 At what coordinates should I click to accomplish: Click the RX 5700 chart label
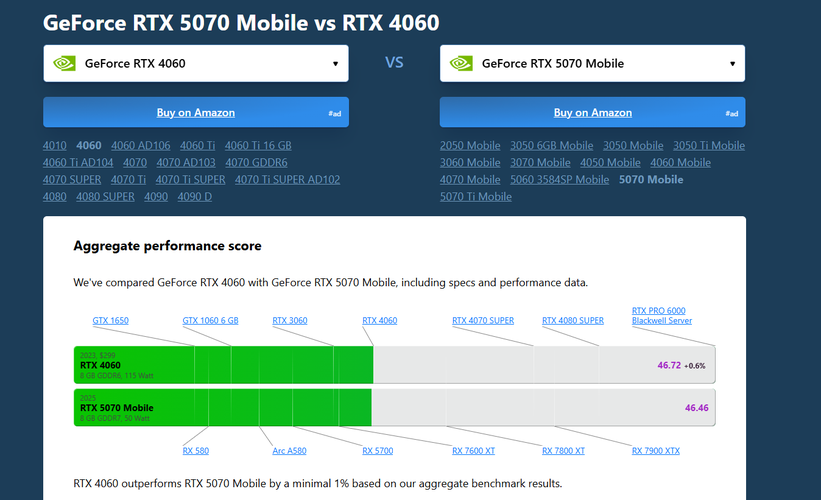[378, 451]
